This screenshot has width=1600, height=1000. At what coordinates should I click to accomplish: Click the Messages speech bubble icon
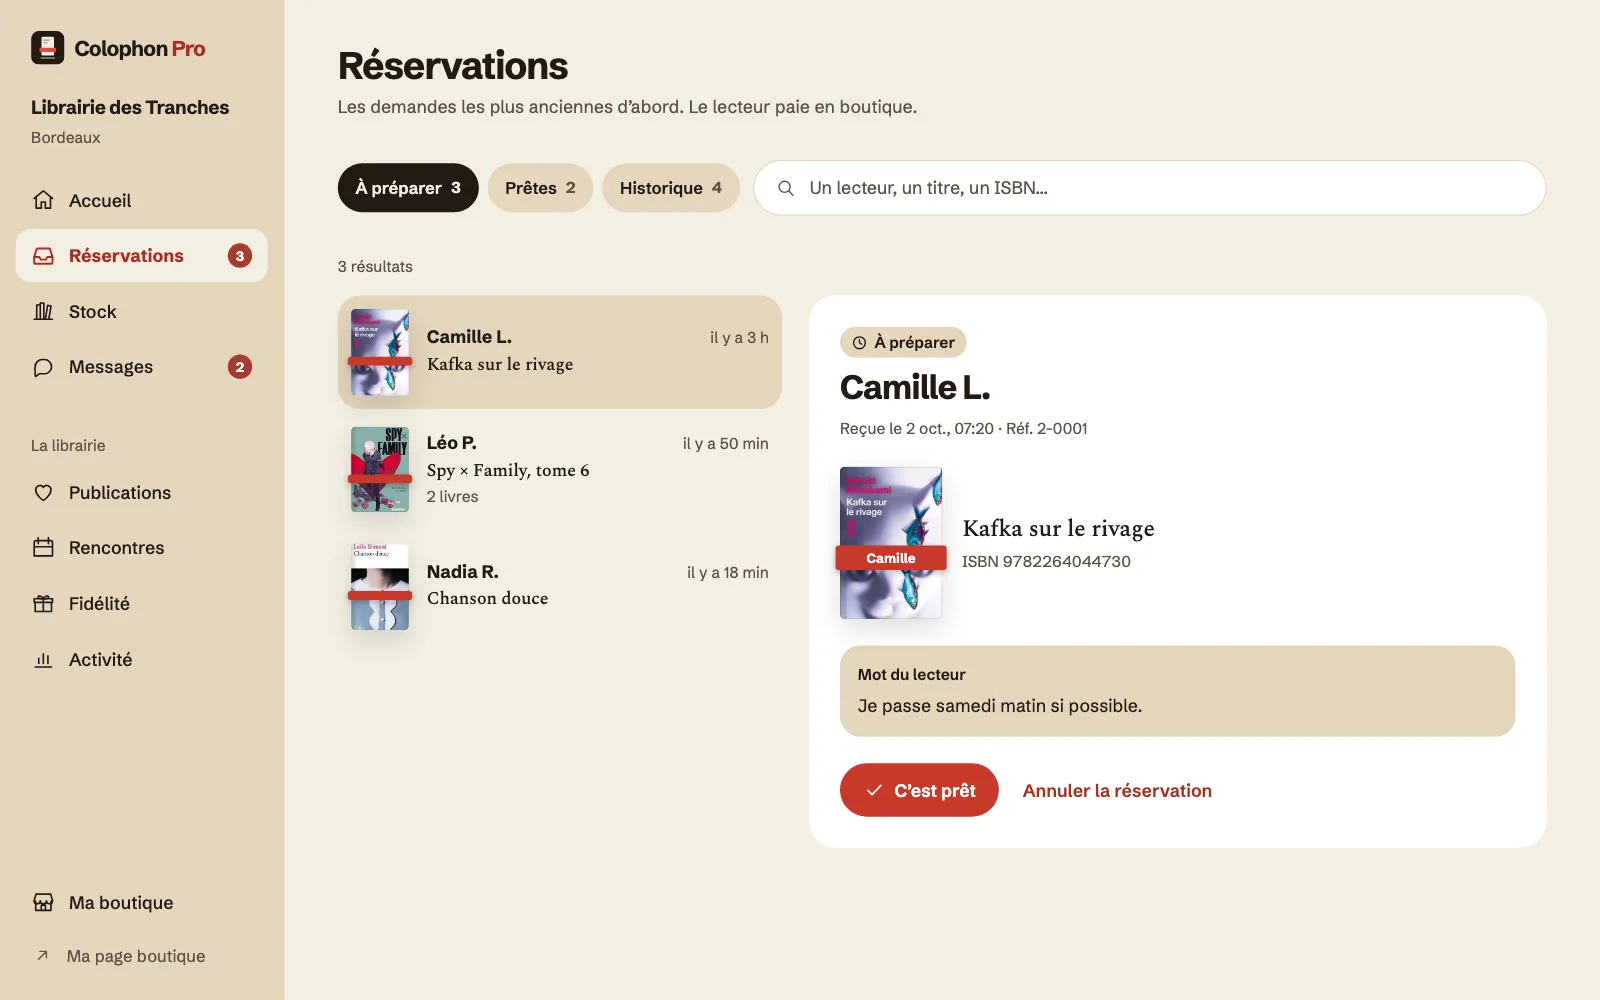coord(43,367)
